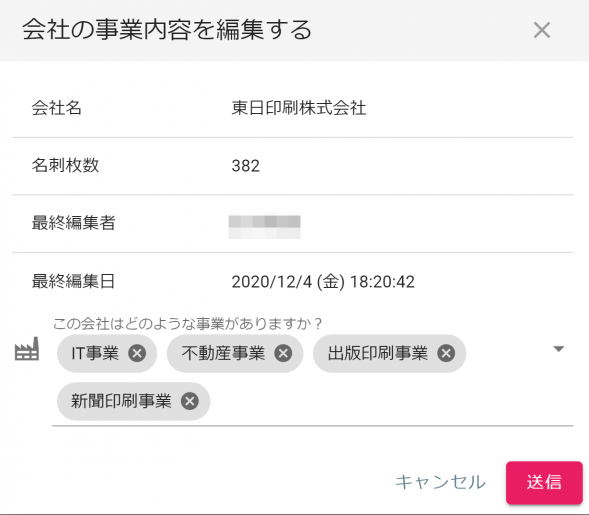Select the 出版印刷事業 chip label
This screenshot has height=515, width=589.
378,353
